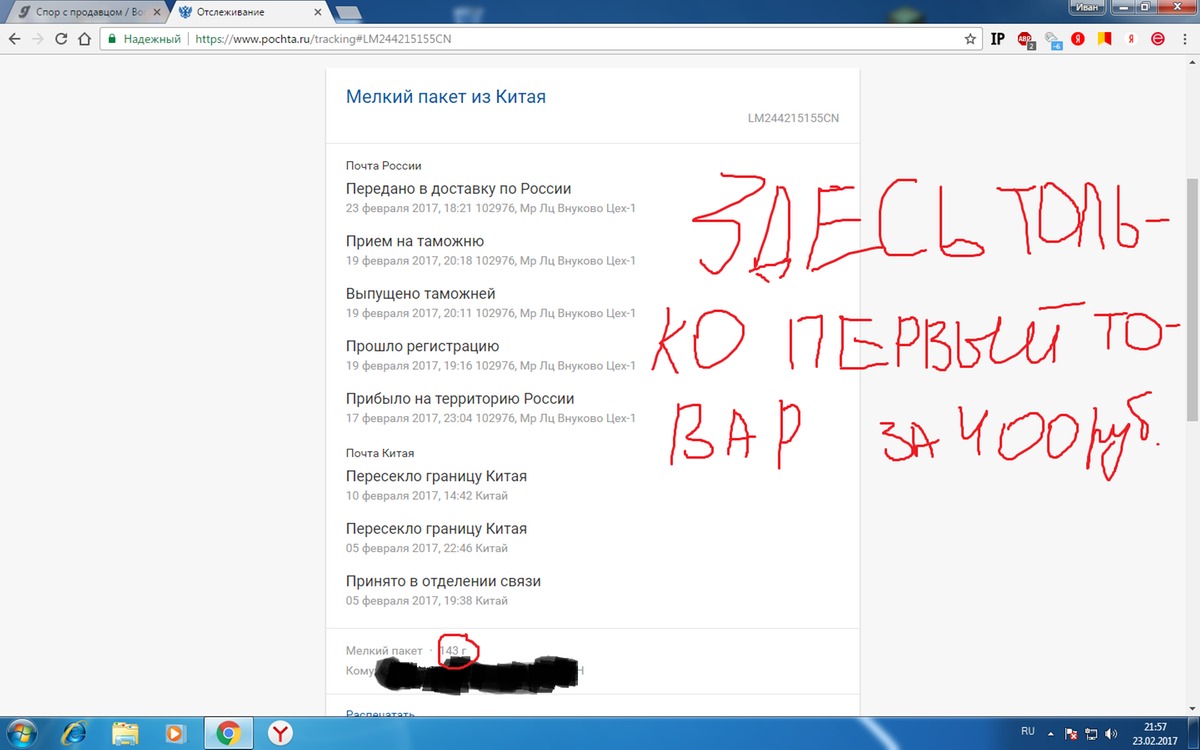1200x750 pixels.
Task: Click the 'Почта Китая' section label
Action: click(380, 453)
